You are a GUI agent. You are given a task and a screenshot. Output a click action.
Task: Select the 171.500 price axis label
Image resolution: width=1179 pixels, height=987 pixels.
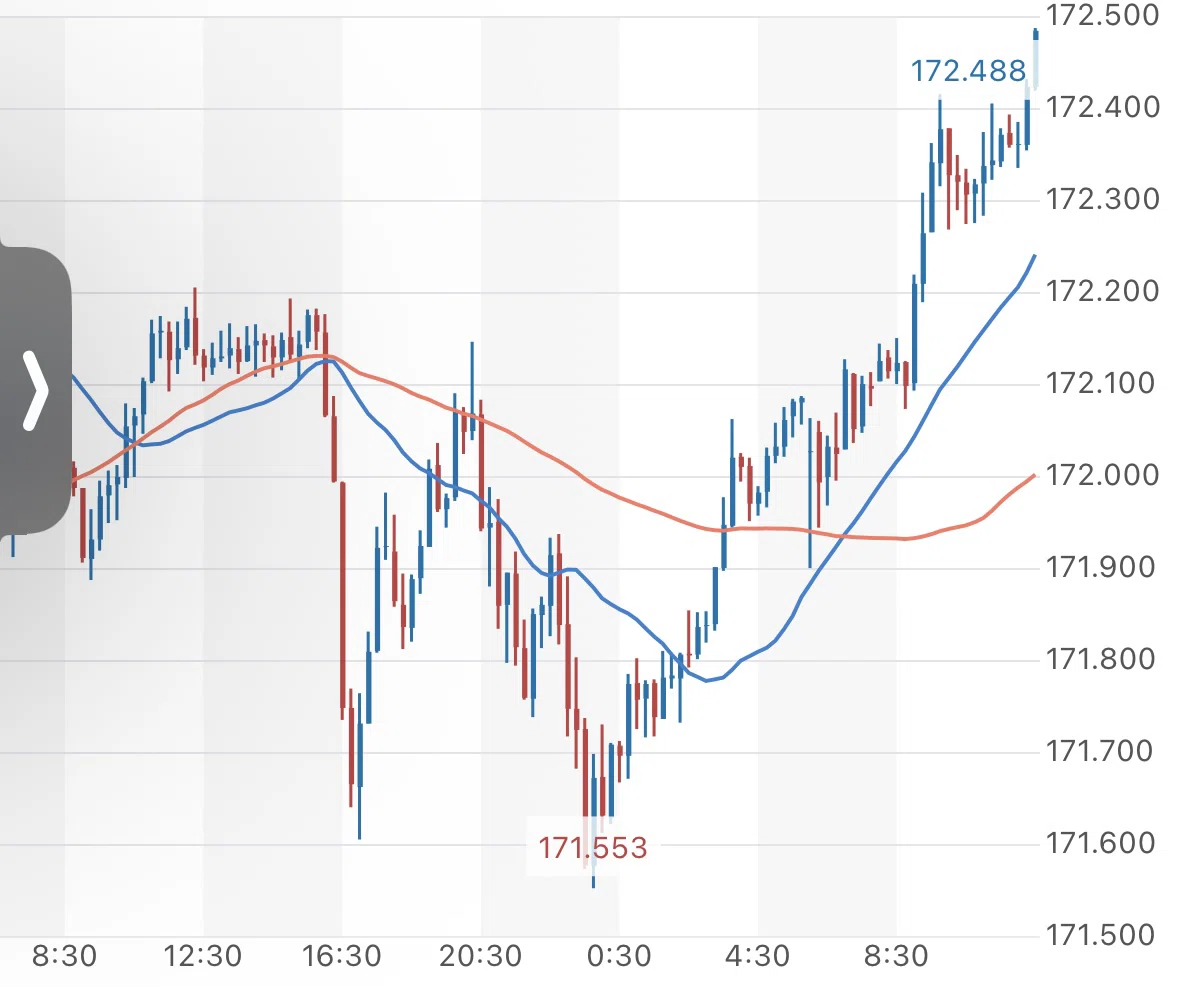[1100, 935]
